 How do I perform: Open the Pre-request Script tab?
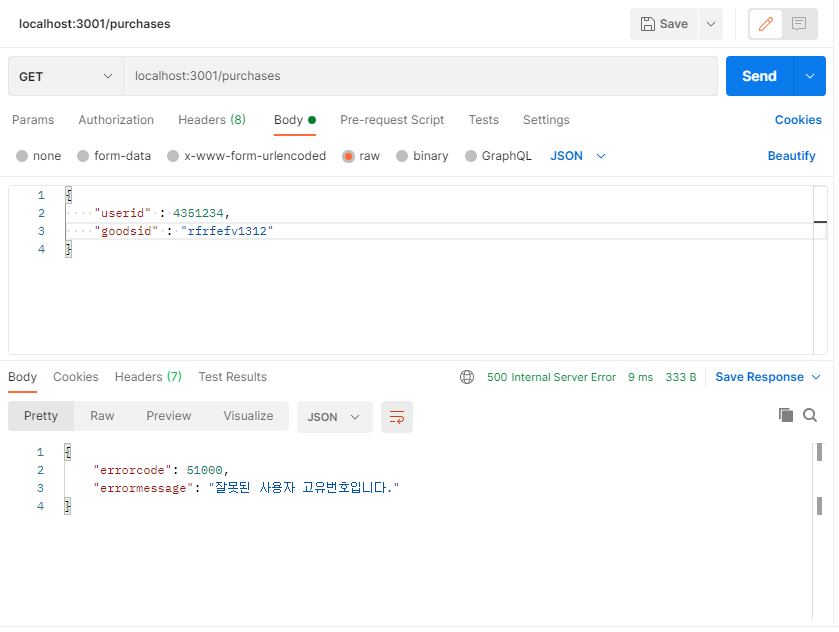pyautogui.click(x=392, y=120)
